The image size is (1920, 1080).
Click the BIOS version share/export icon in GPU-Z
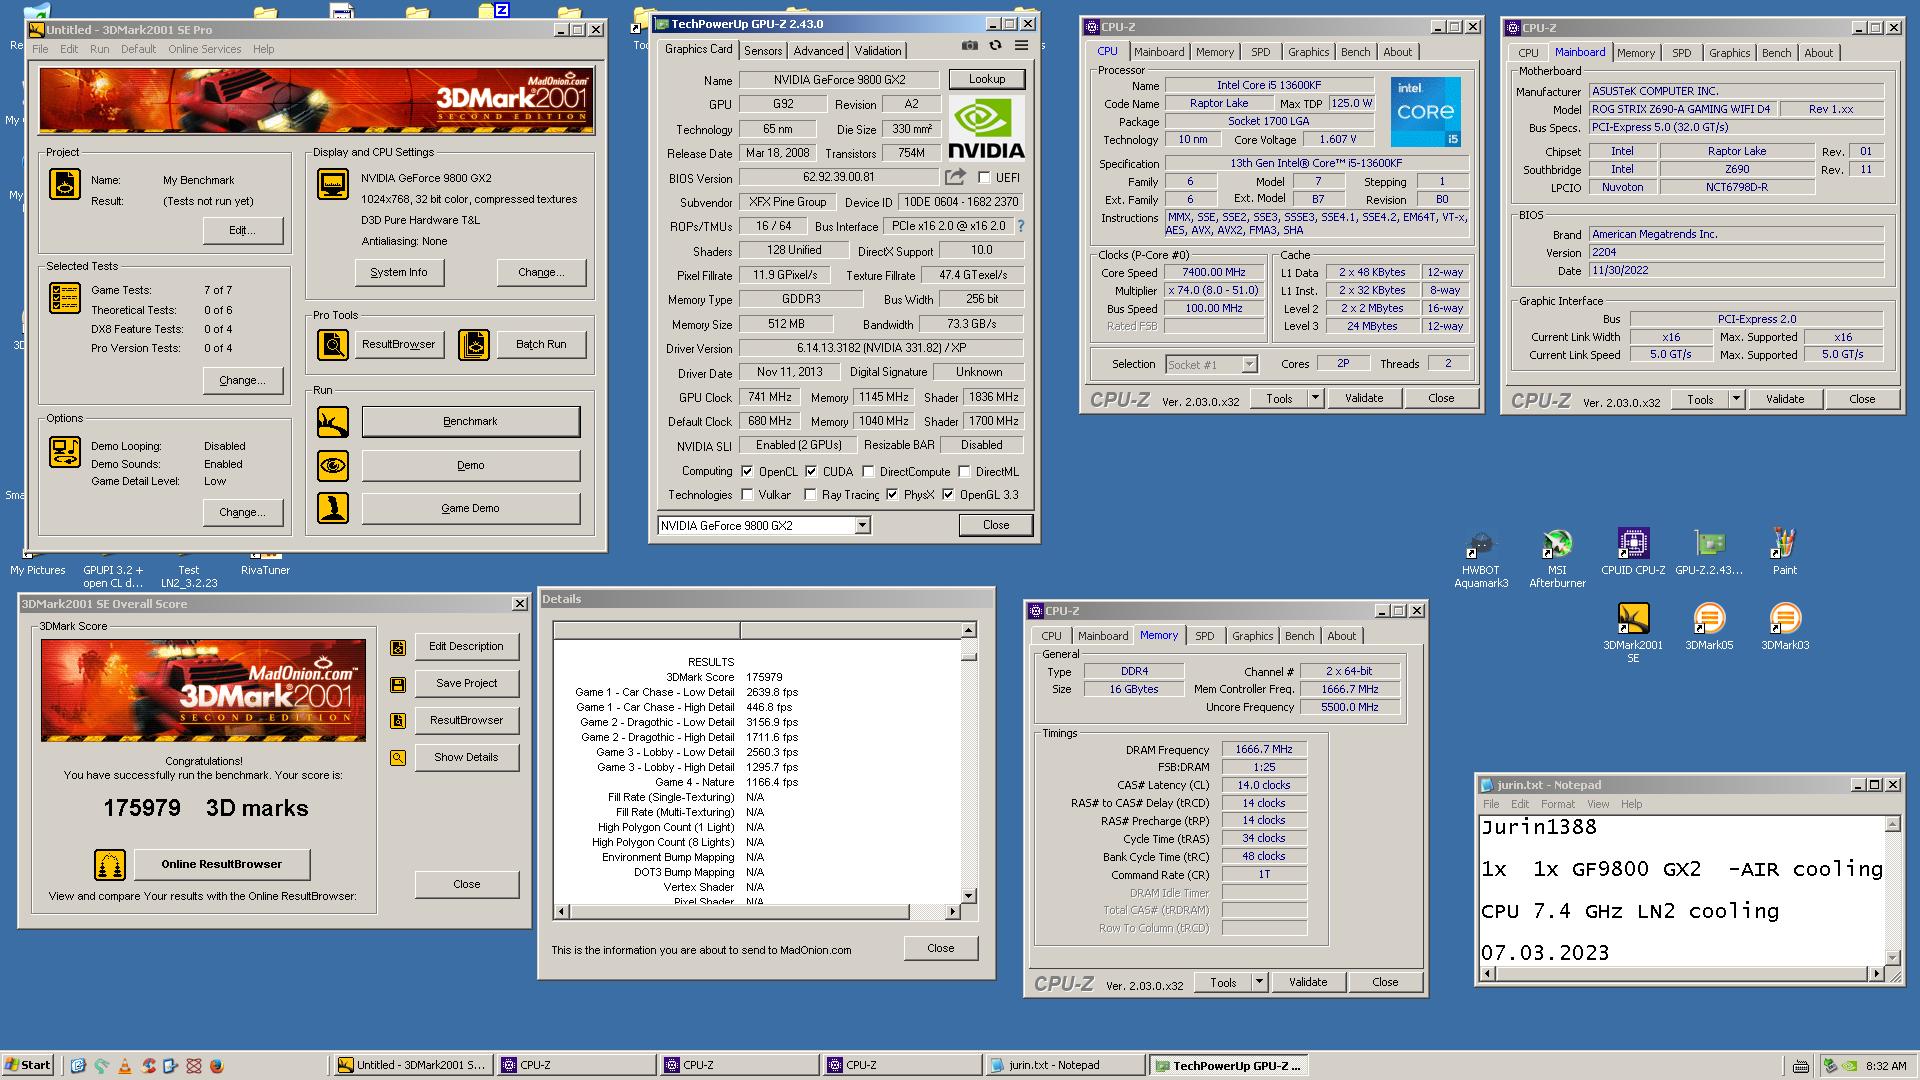coord(955,177)
